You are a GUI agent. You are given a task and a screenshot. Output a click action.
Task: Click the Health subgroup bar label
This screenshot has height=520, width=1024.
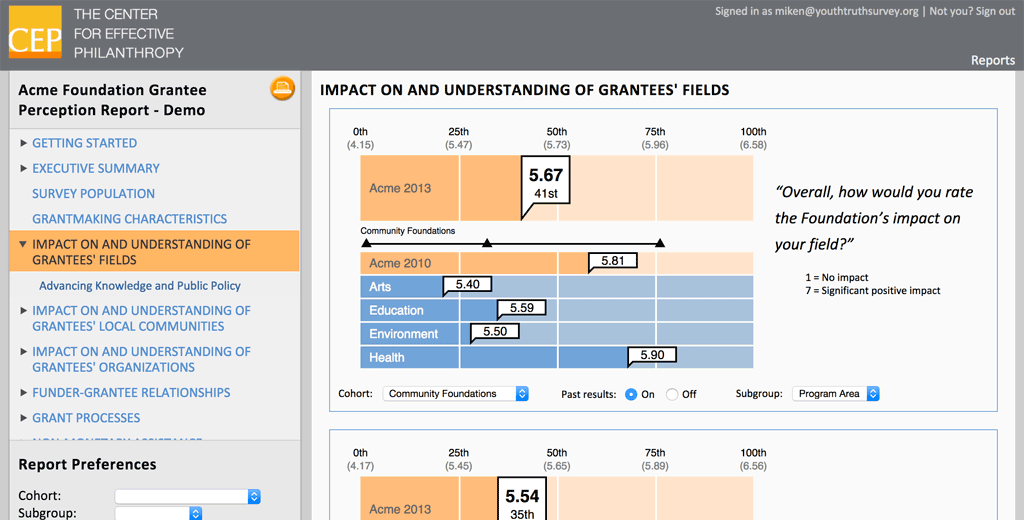387,357
